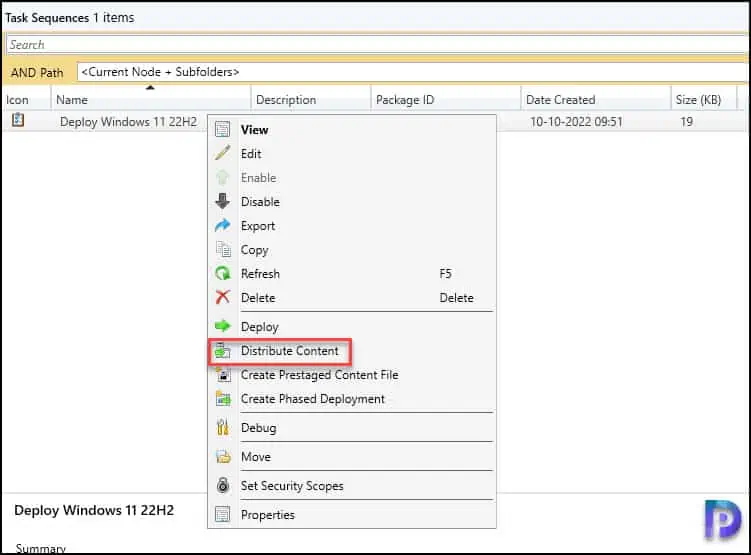
Task: Click the grayed Enable arrow icon
Action: (222, 177)
